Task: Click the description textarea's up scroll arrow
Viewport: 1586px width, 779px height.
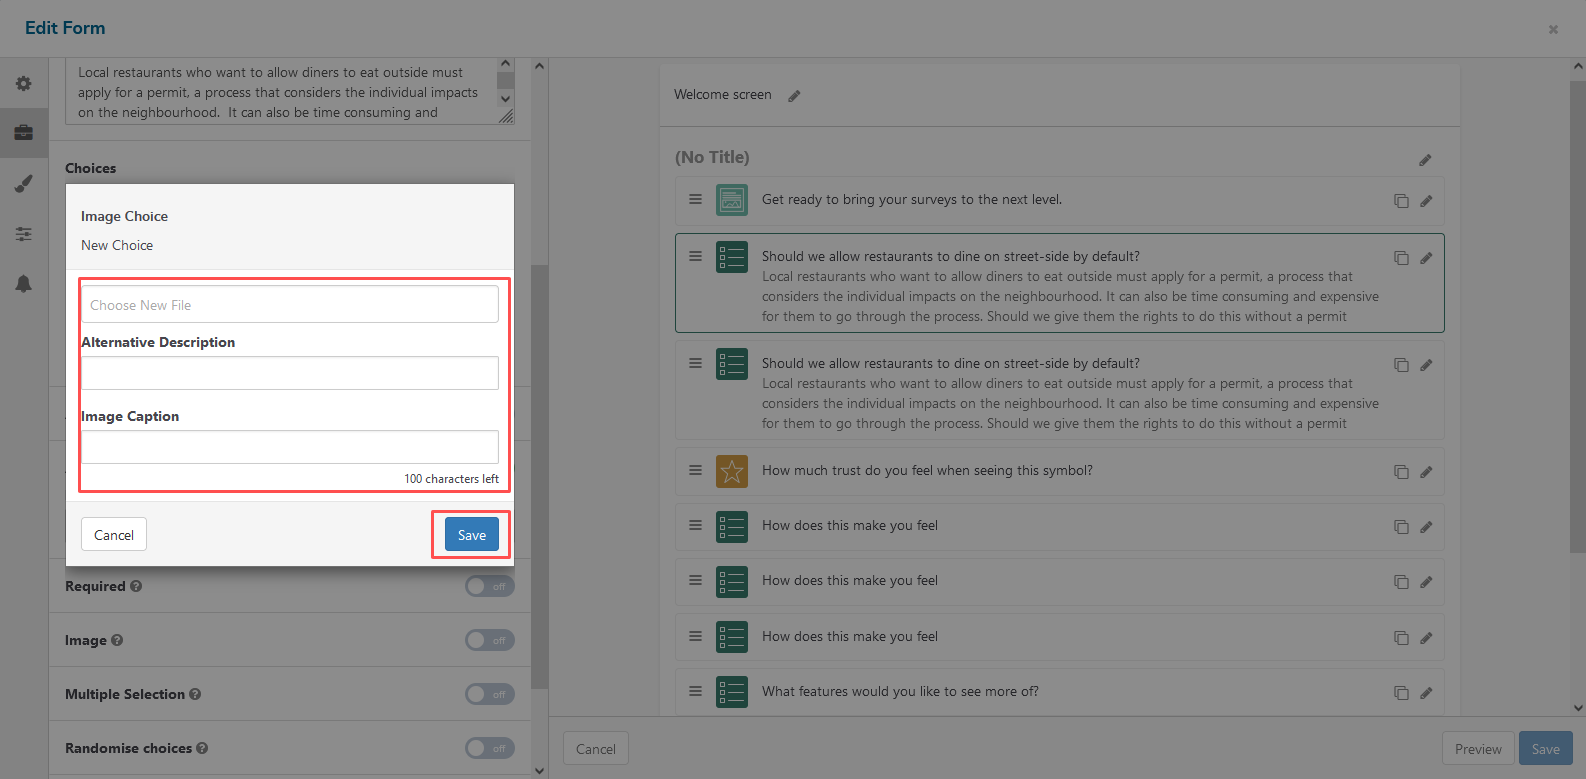Action: click(x=505, y=64)
